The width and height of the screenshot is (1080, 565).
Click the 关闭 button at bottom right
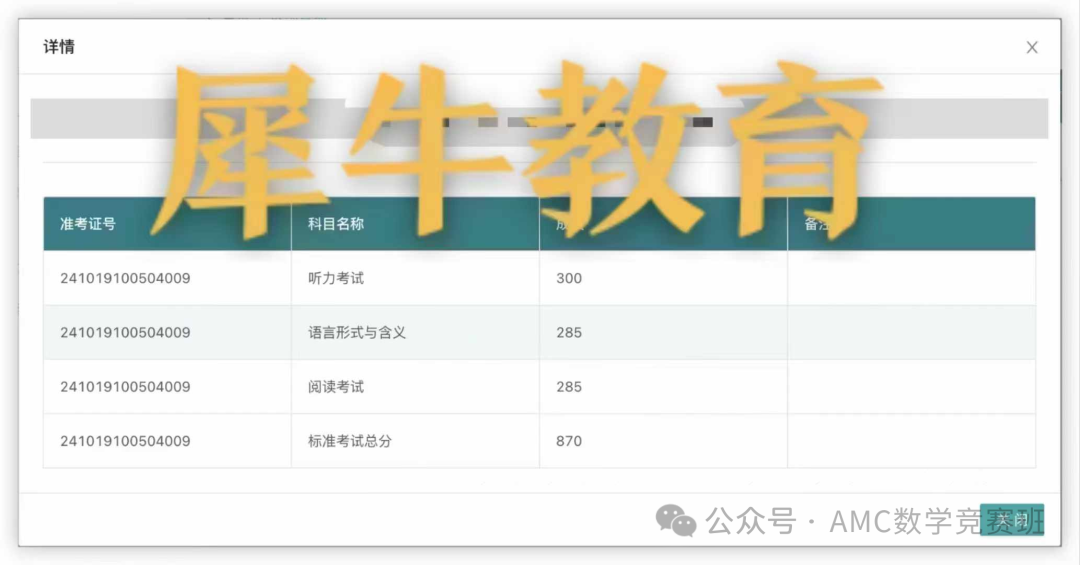[1012, 520]
